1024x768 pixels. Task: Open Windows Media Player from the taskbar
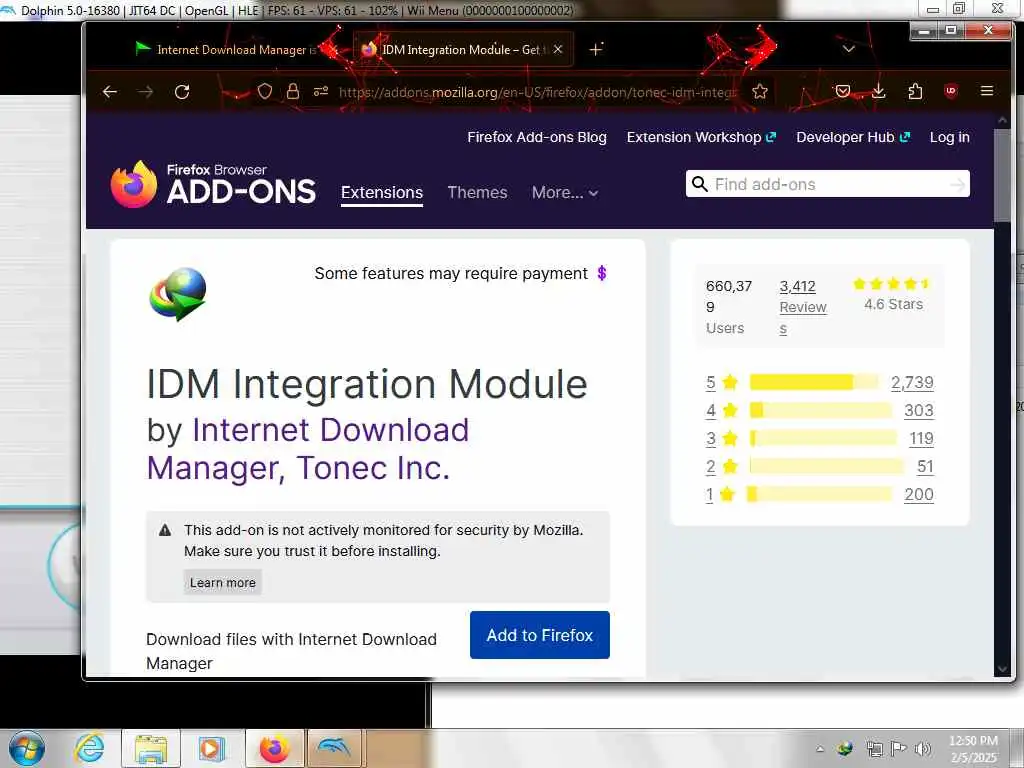[x=212, y=748]
